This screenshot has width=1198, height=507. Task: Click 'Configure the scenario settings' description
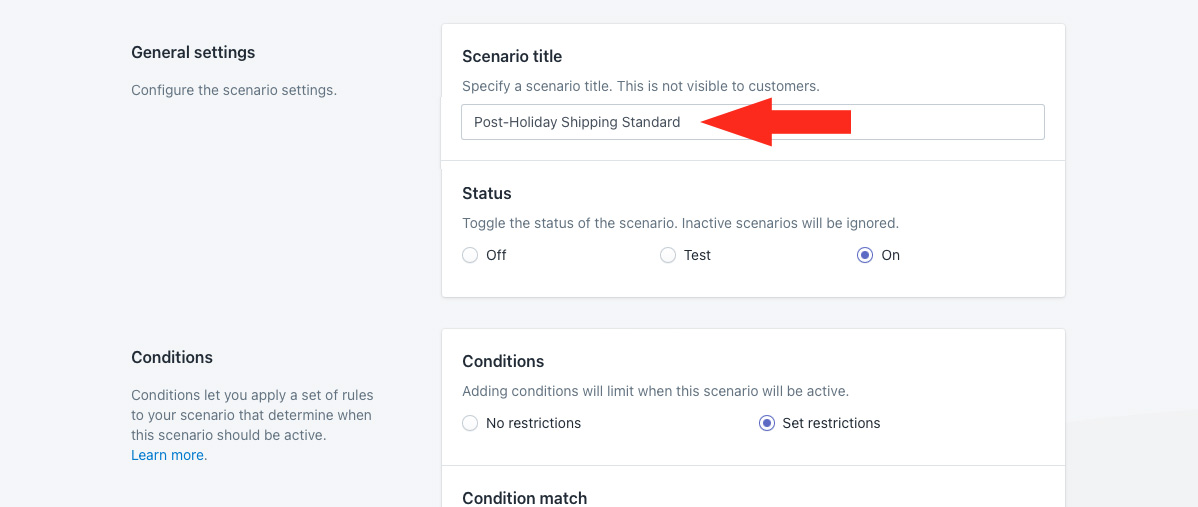(x=234, y=90)
